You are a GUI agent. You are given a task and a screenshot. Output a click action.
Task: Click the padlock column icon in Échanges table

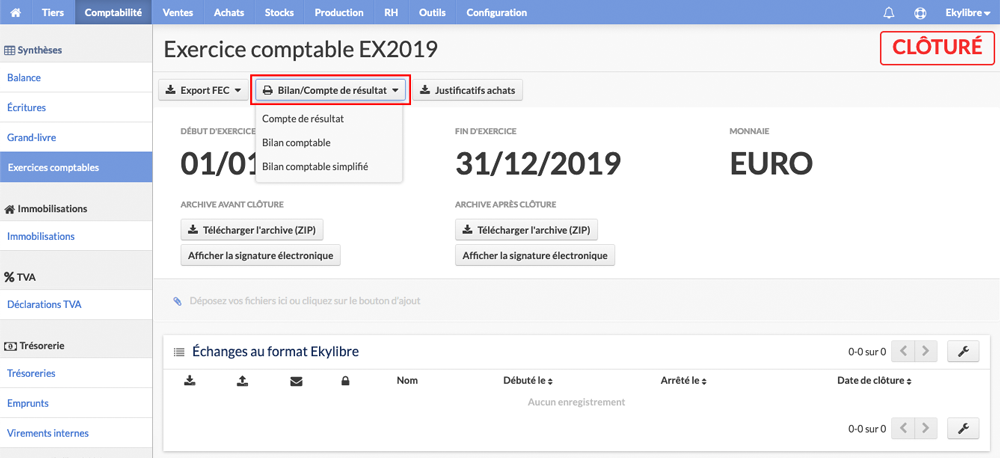[x=345, y=381]
